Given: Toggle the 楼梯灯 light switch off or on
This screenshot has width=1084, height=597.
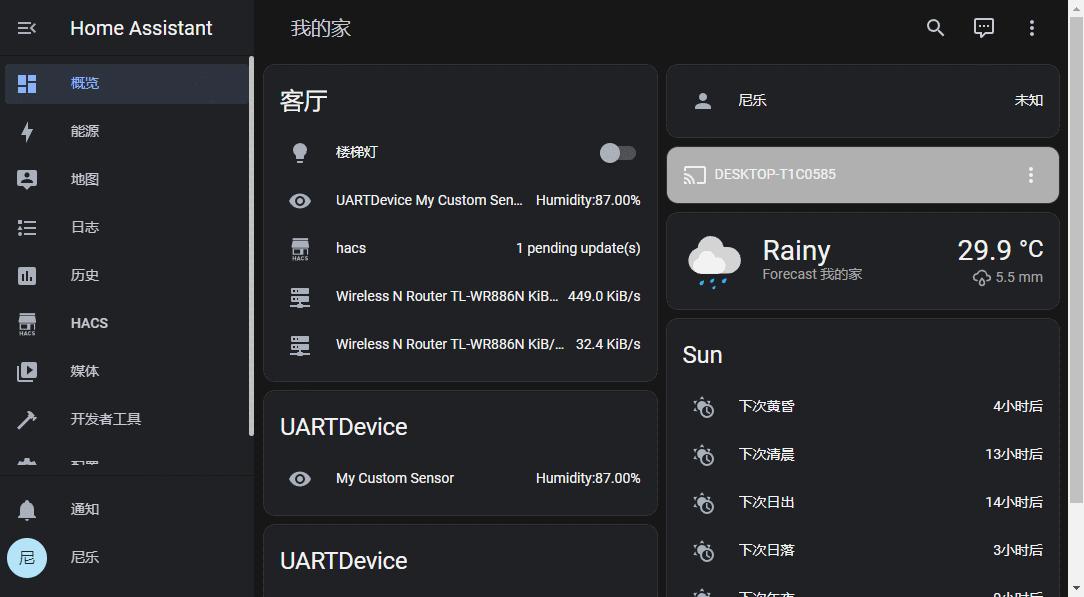Looking at the screenshot, I should pyautogui.click(x=617, y=152).
